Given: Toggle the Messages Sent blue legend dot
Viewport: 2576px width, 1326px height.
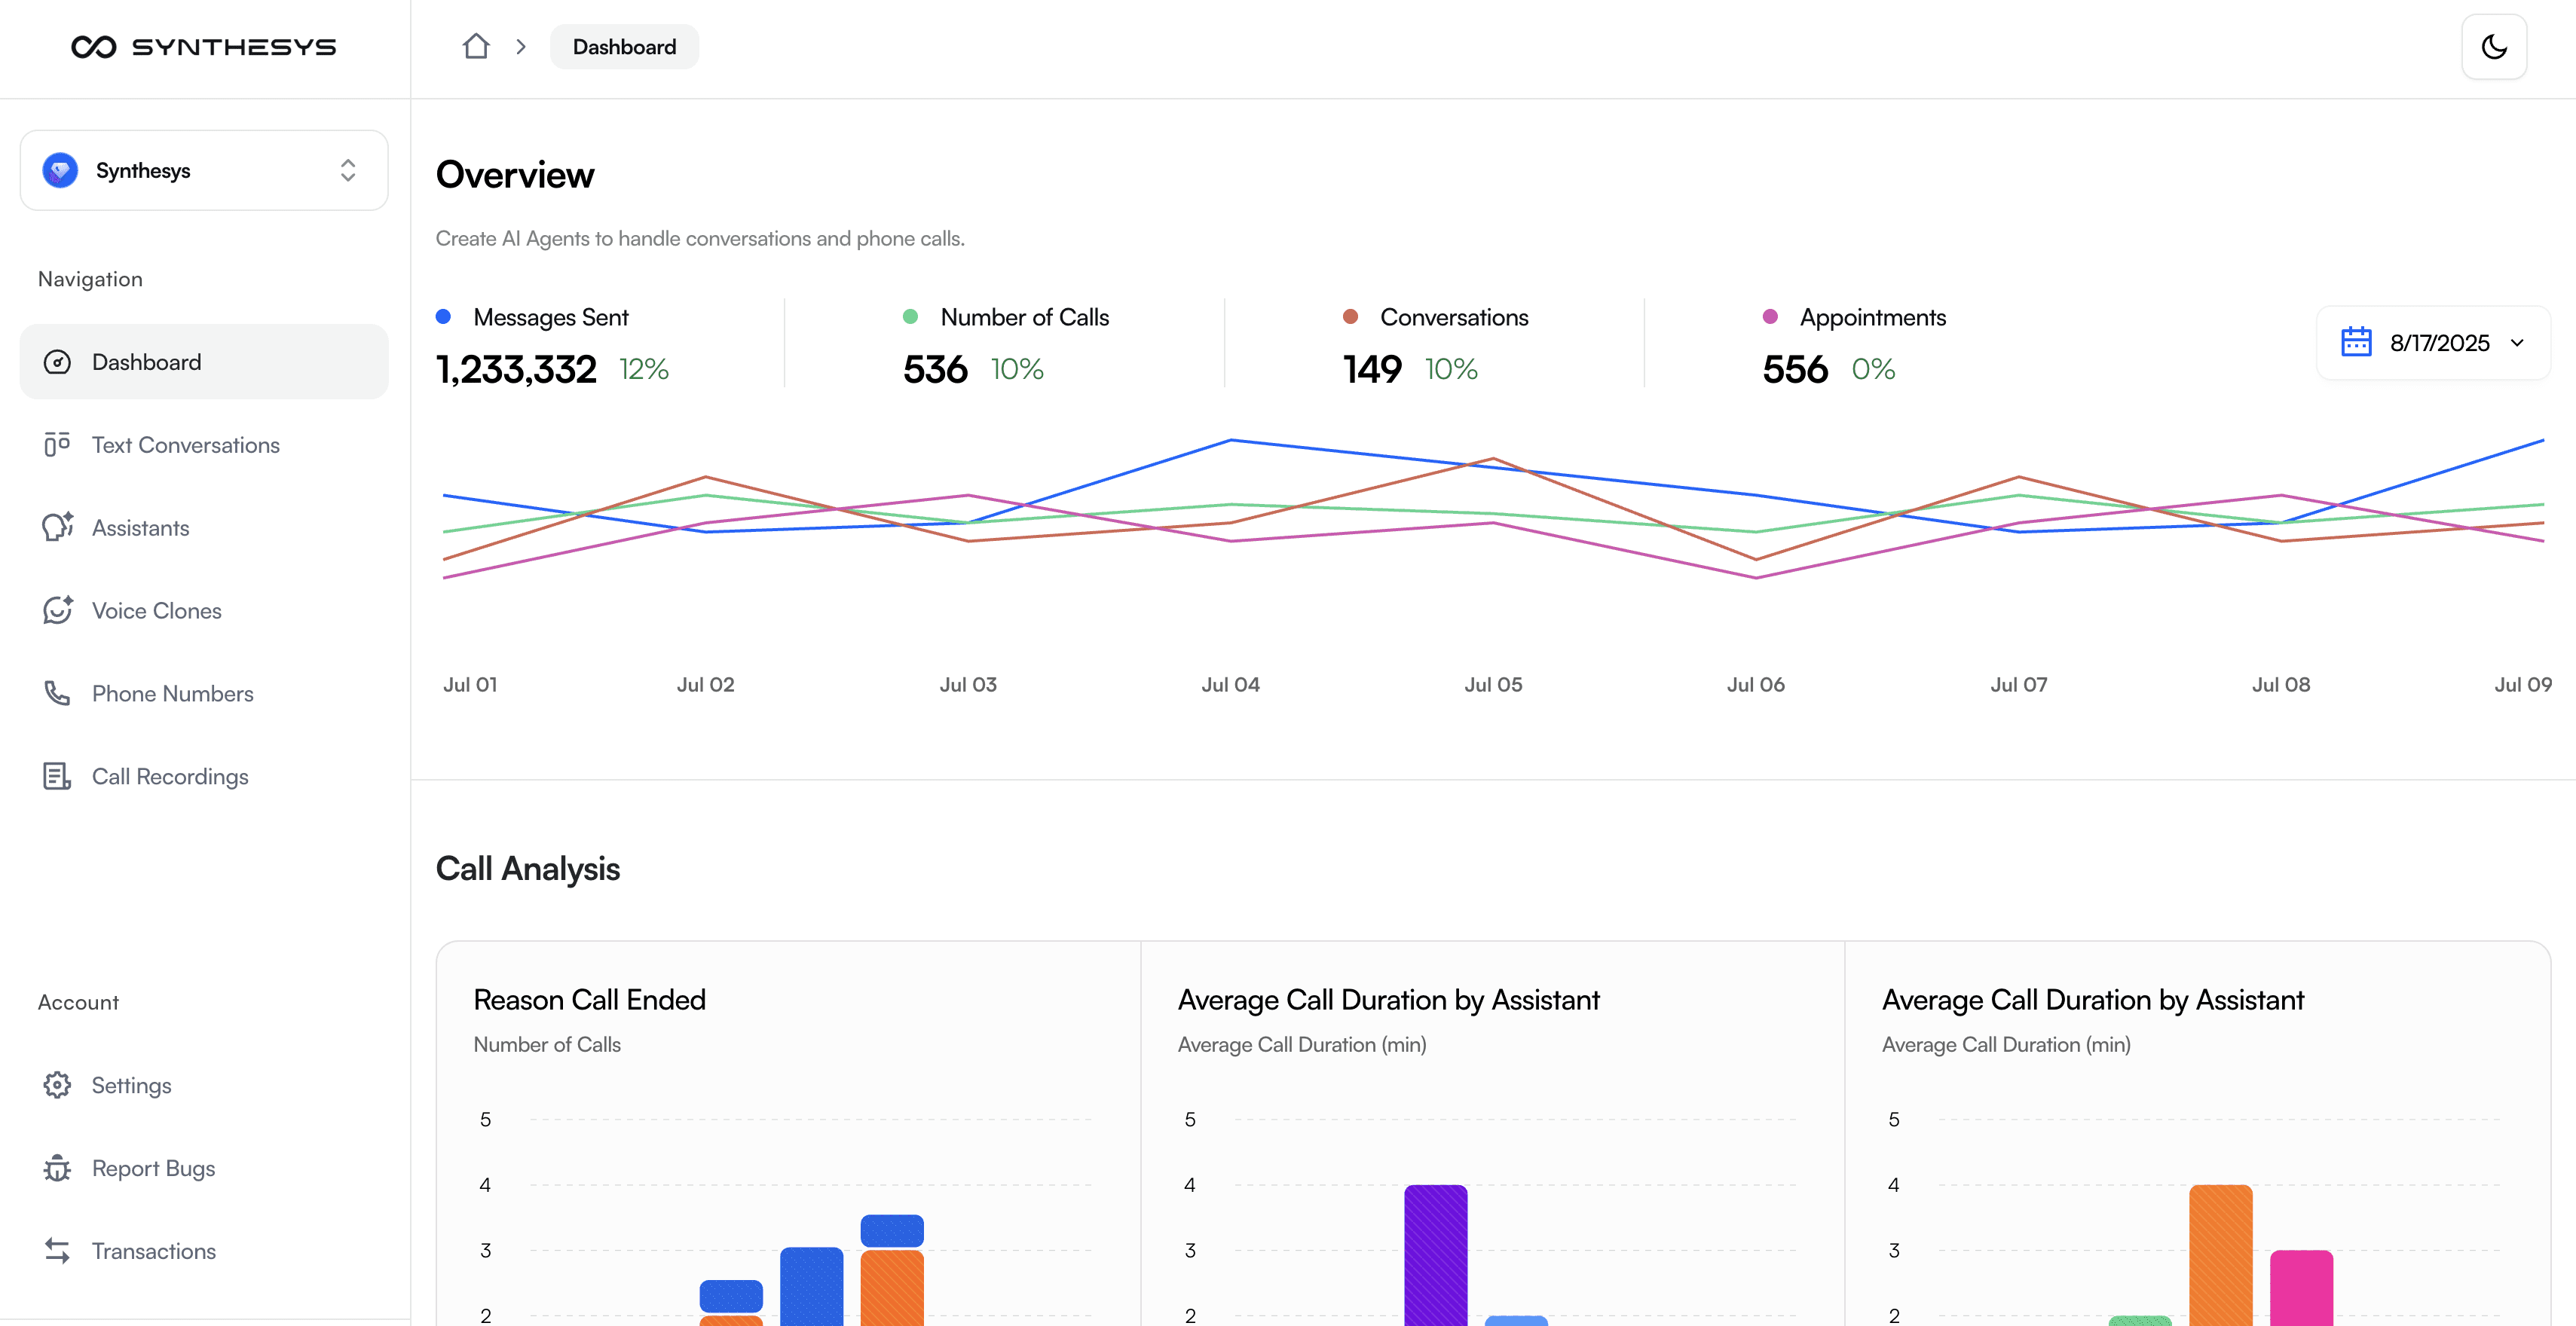Looking at the screenshot, I should click(x=444, y=317).
